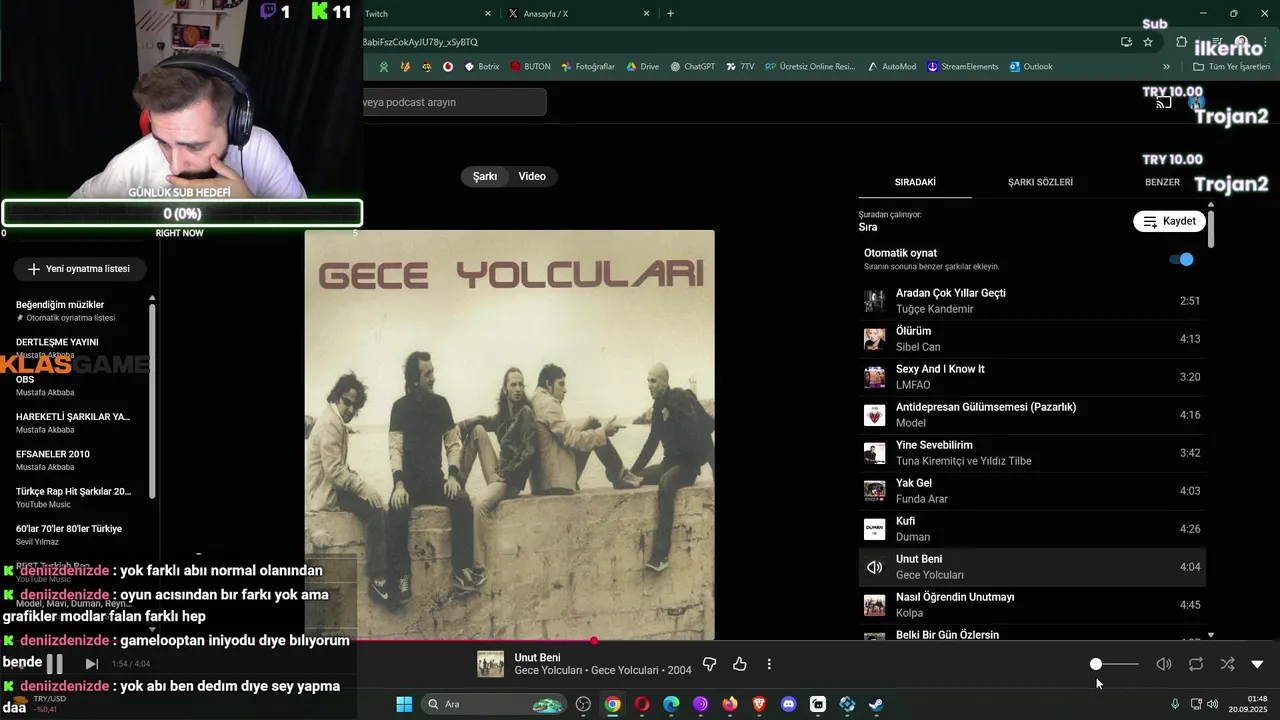Open the ChatGPT bookmark

[693, 67]
